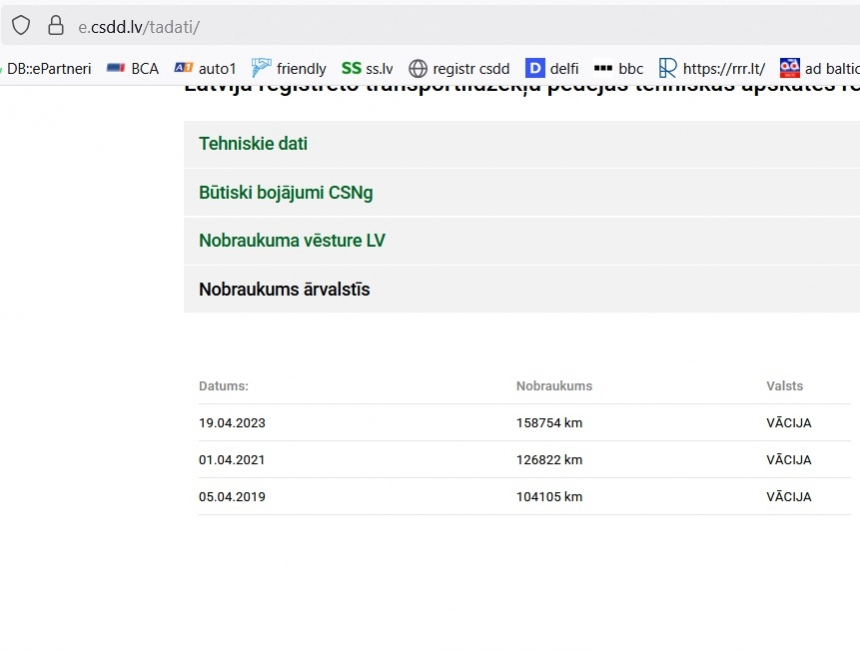Viewport: 860px width, 651px height.
Task: Select the date 01.04.2021
Action: coord(231,460)
